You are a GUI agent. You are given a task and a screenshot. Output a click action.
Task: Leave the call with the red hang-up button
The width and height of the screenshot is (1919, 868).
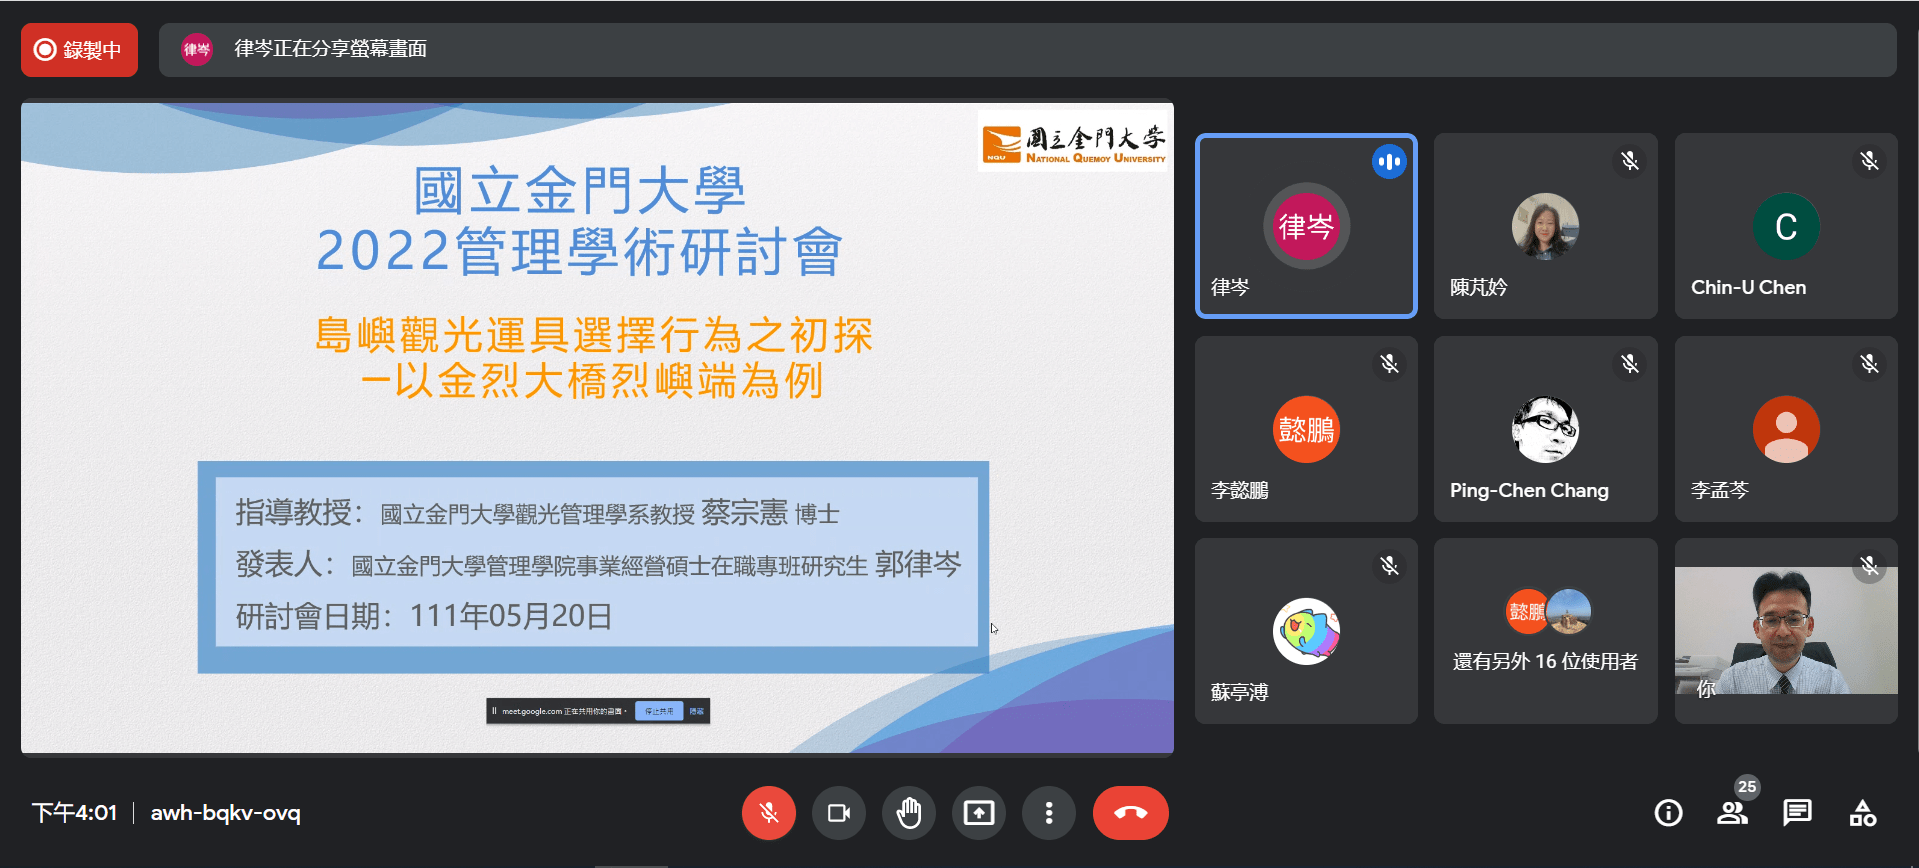coord(1131,813)
